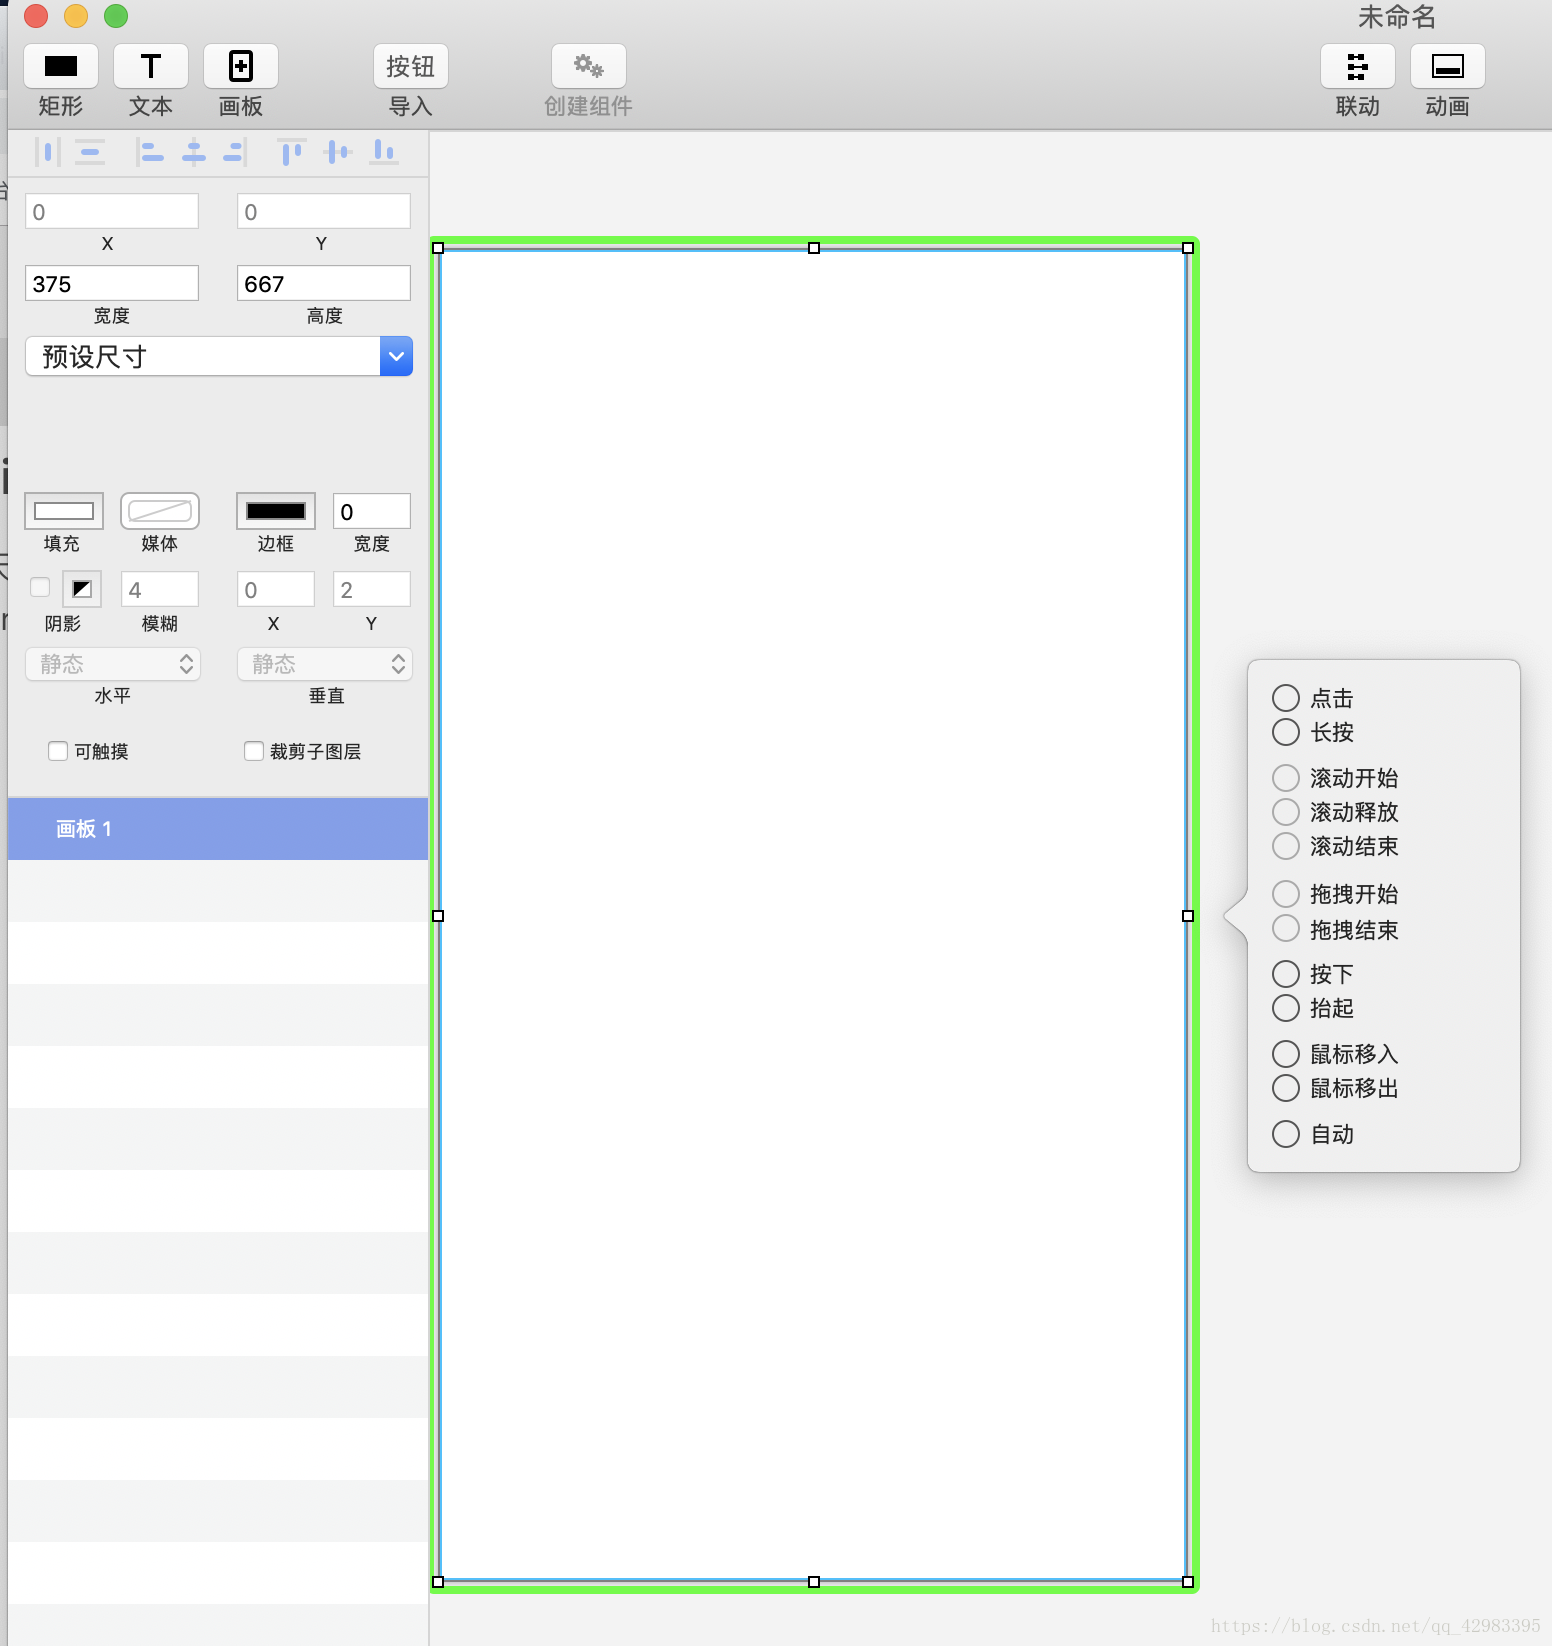The height and width of the screenshot is (1646, 1552).
Task: Click the 模糊 blur value field
Action: tap(160, 589)
